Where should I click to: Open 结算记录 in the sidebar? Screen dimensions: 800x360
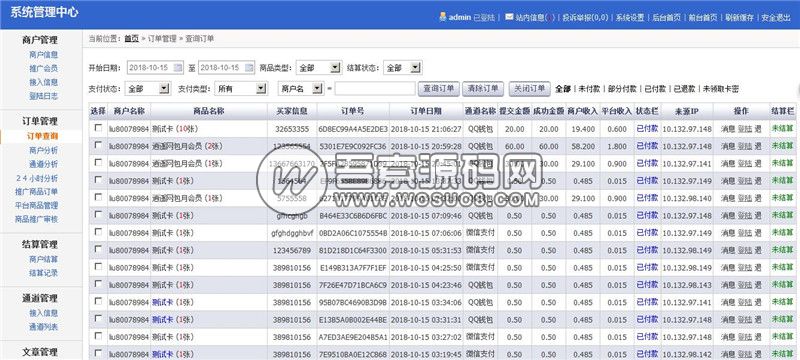(x=43, y=273)
